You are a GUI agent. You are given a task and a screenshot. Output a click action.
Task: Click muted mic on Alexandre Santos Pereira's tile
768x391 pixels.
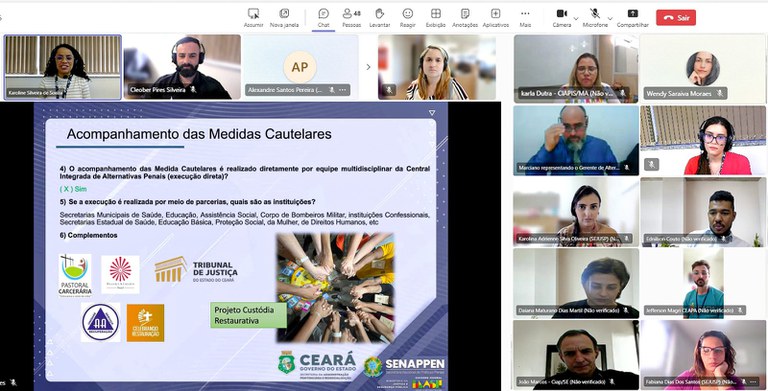(x=332, y=90)
